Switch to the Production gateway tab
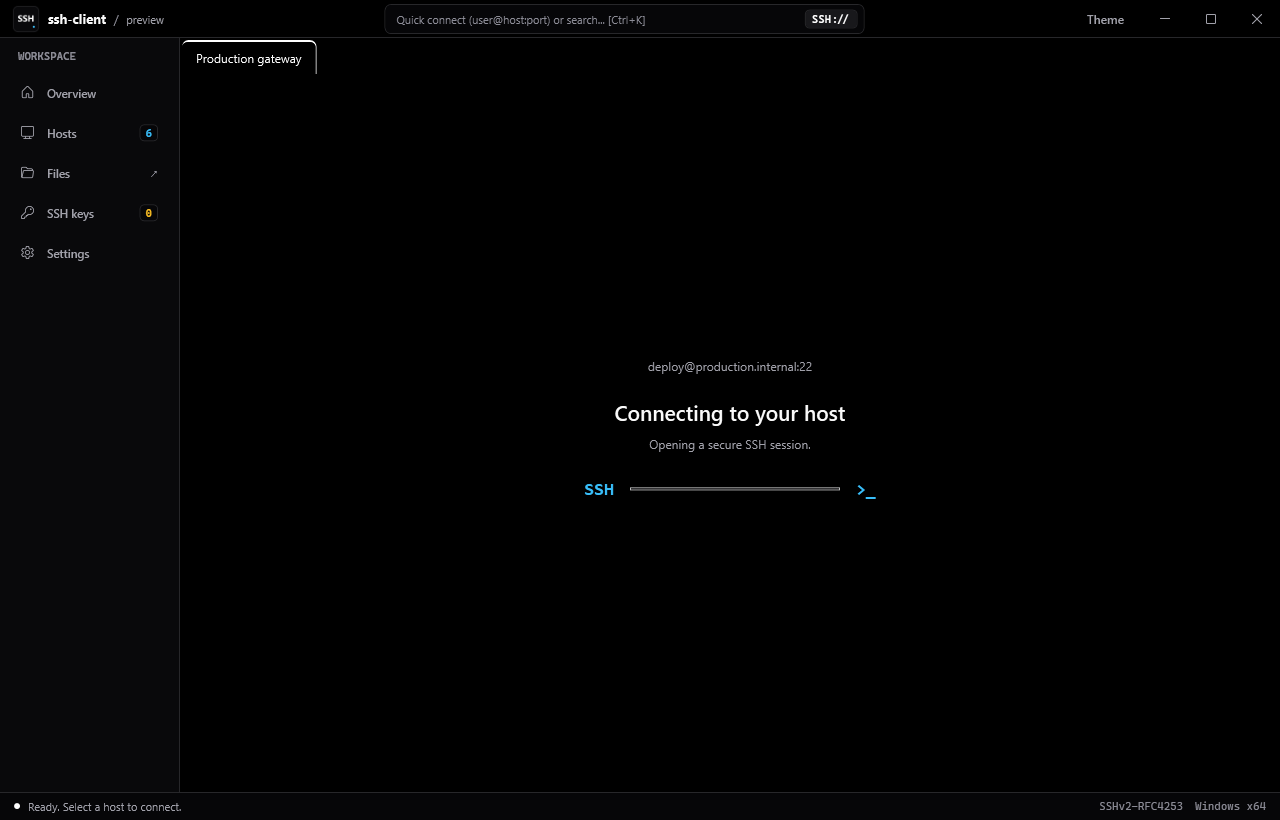 (x=249, y=58)
